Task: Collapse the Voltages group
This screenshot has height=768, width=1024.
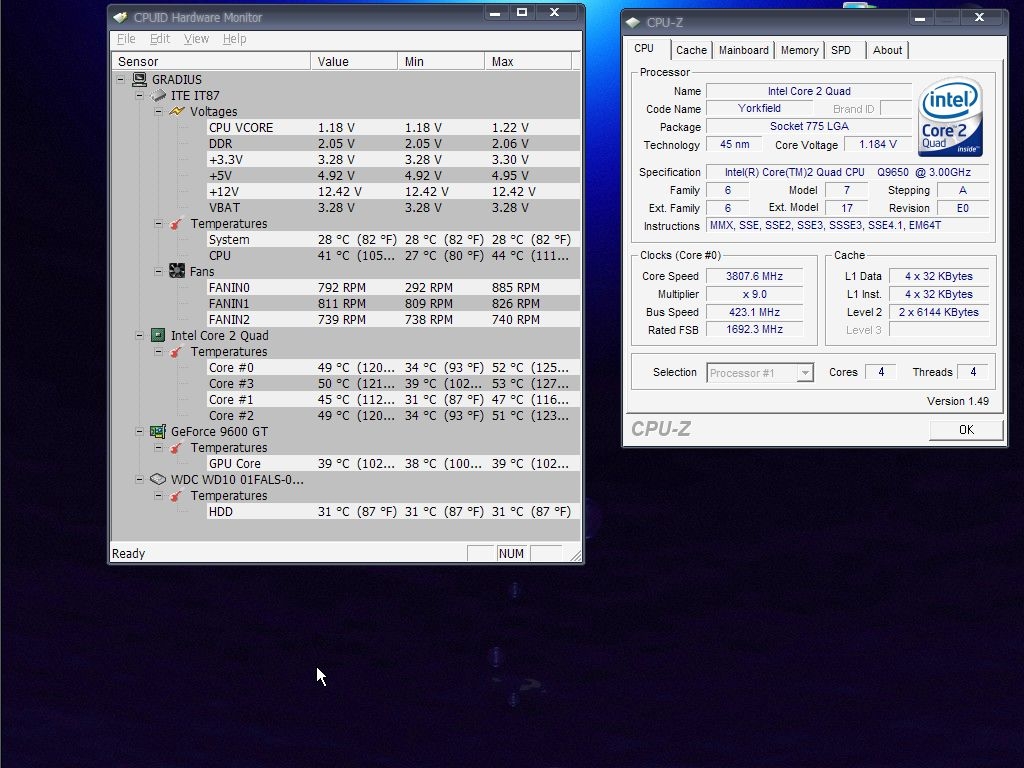Action: click(x=159, y=112)
